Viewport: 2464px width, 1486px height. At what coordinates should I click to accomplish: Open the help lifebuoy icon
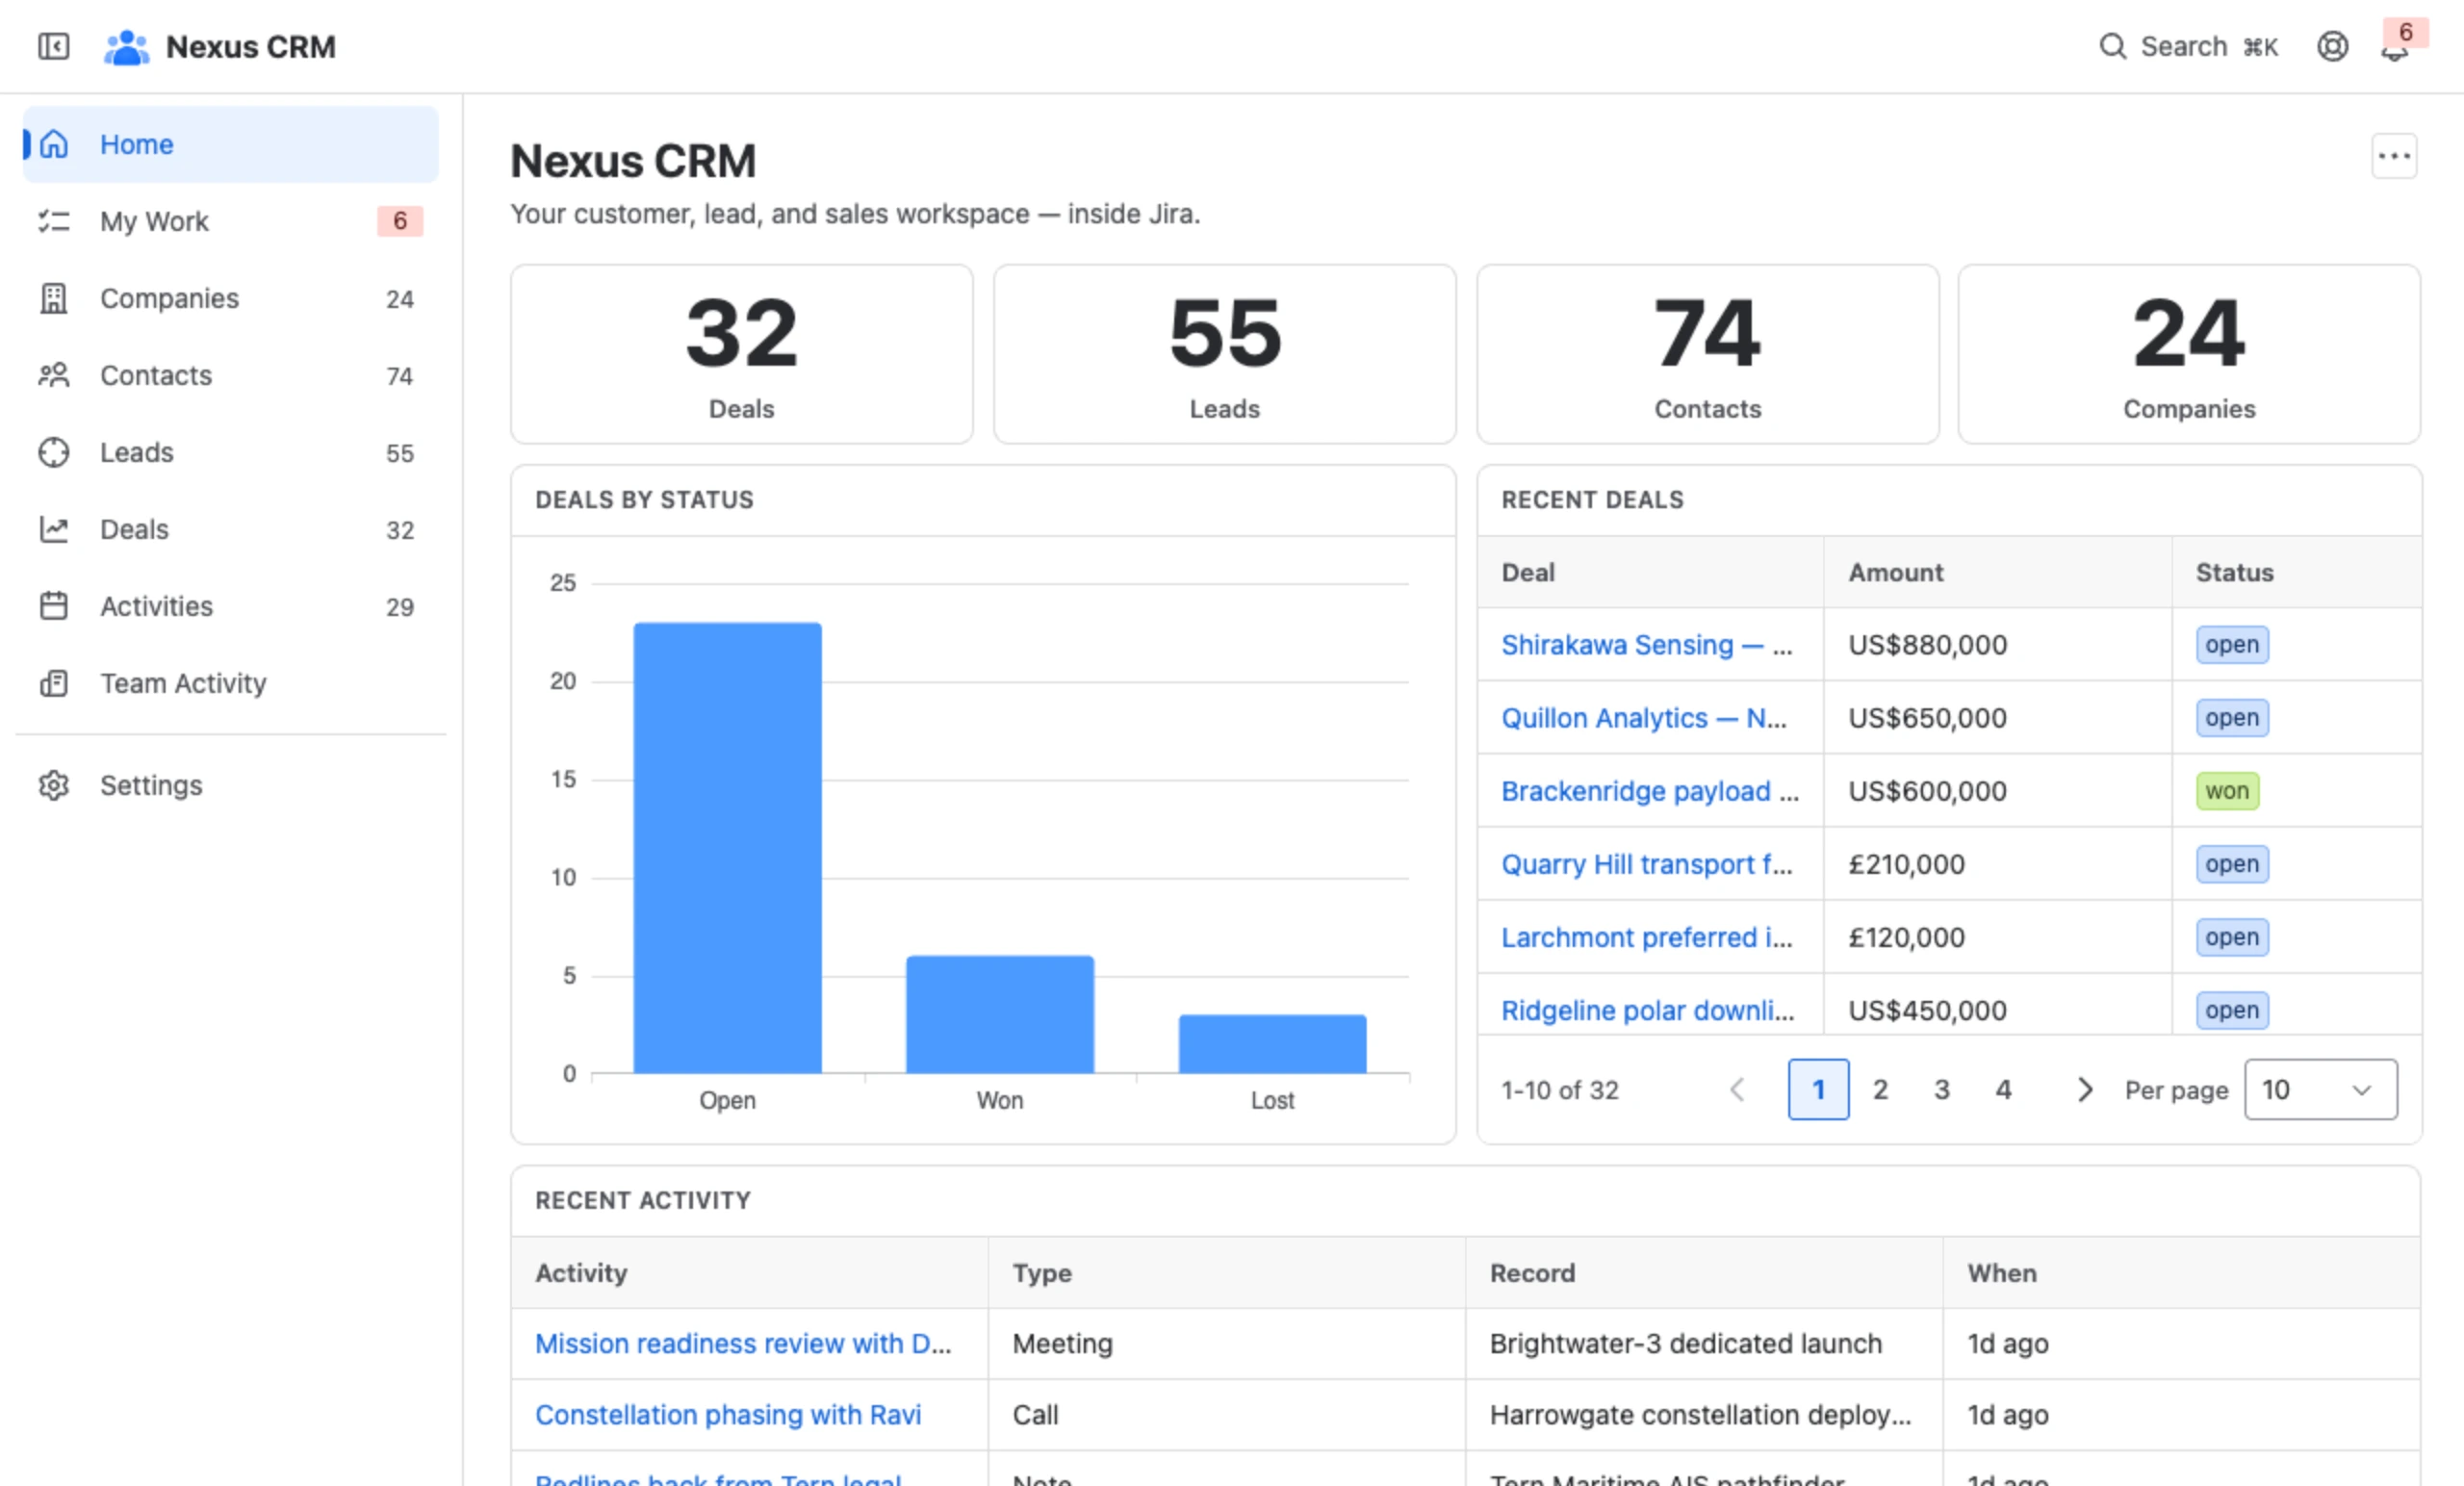[x=2332, y=46]
